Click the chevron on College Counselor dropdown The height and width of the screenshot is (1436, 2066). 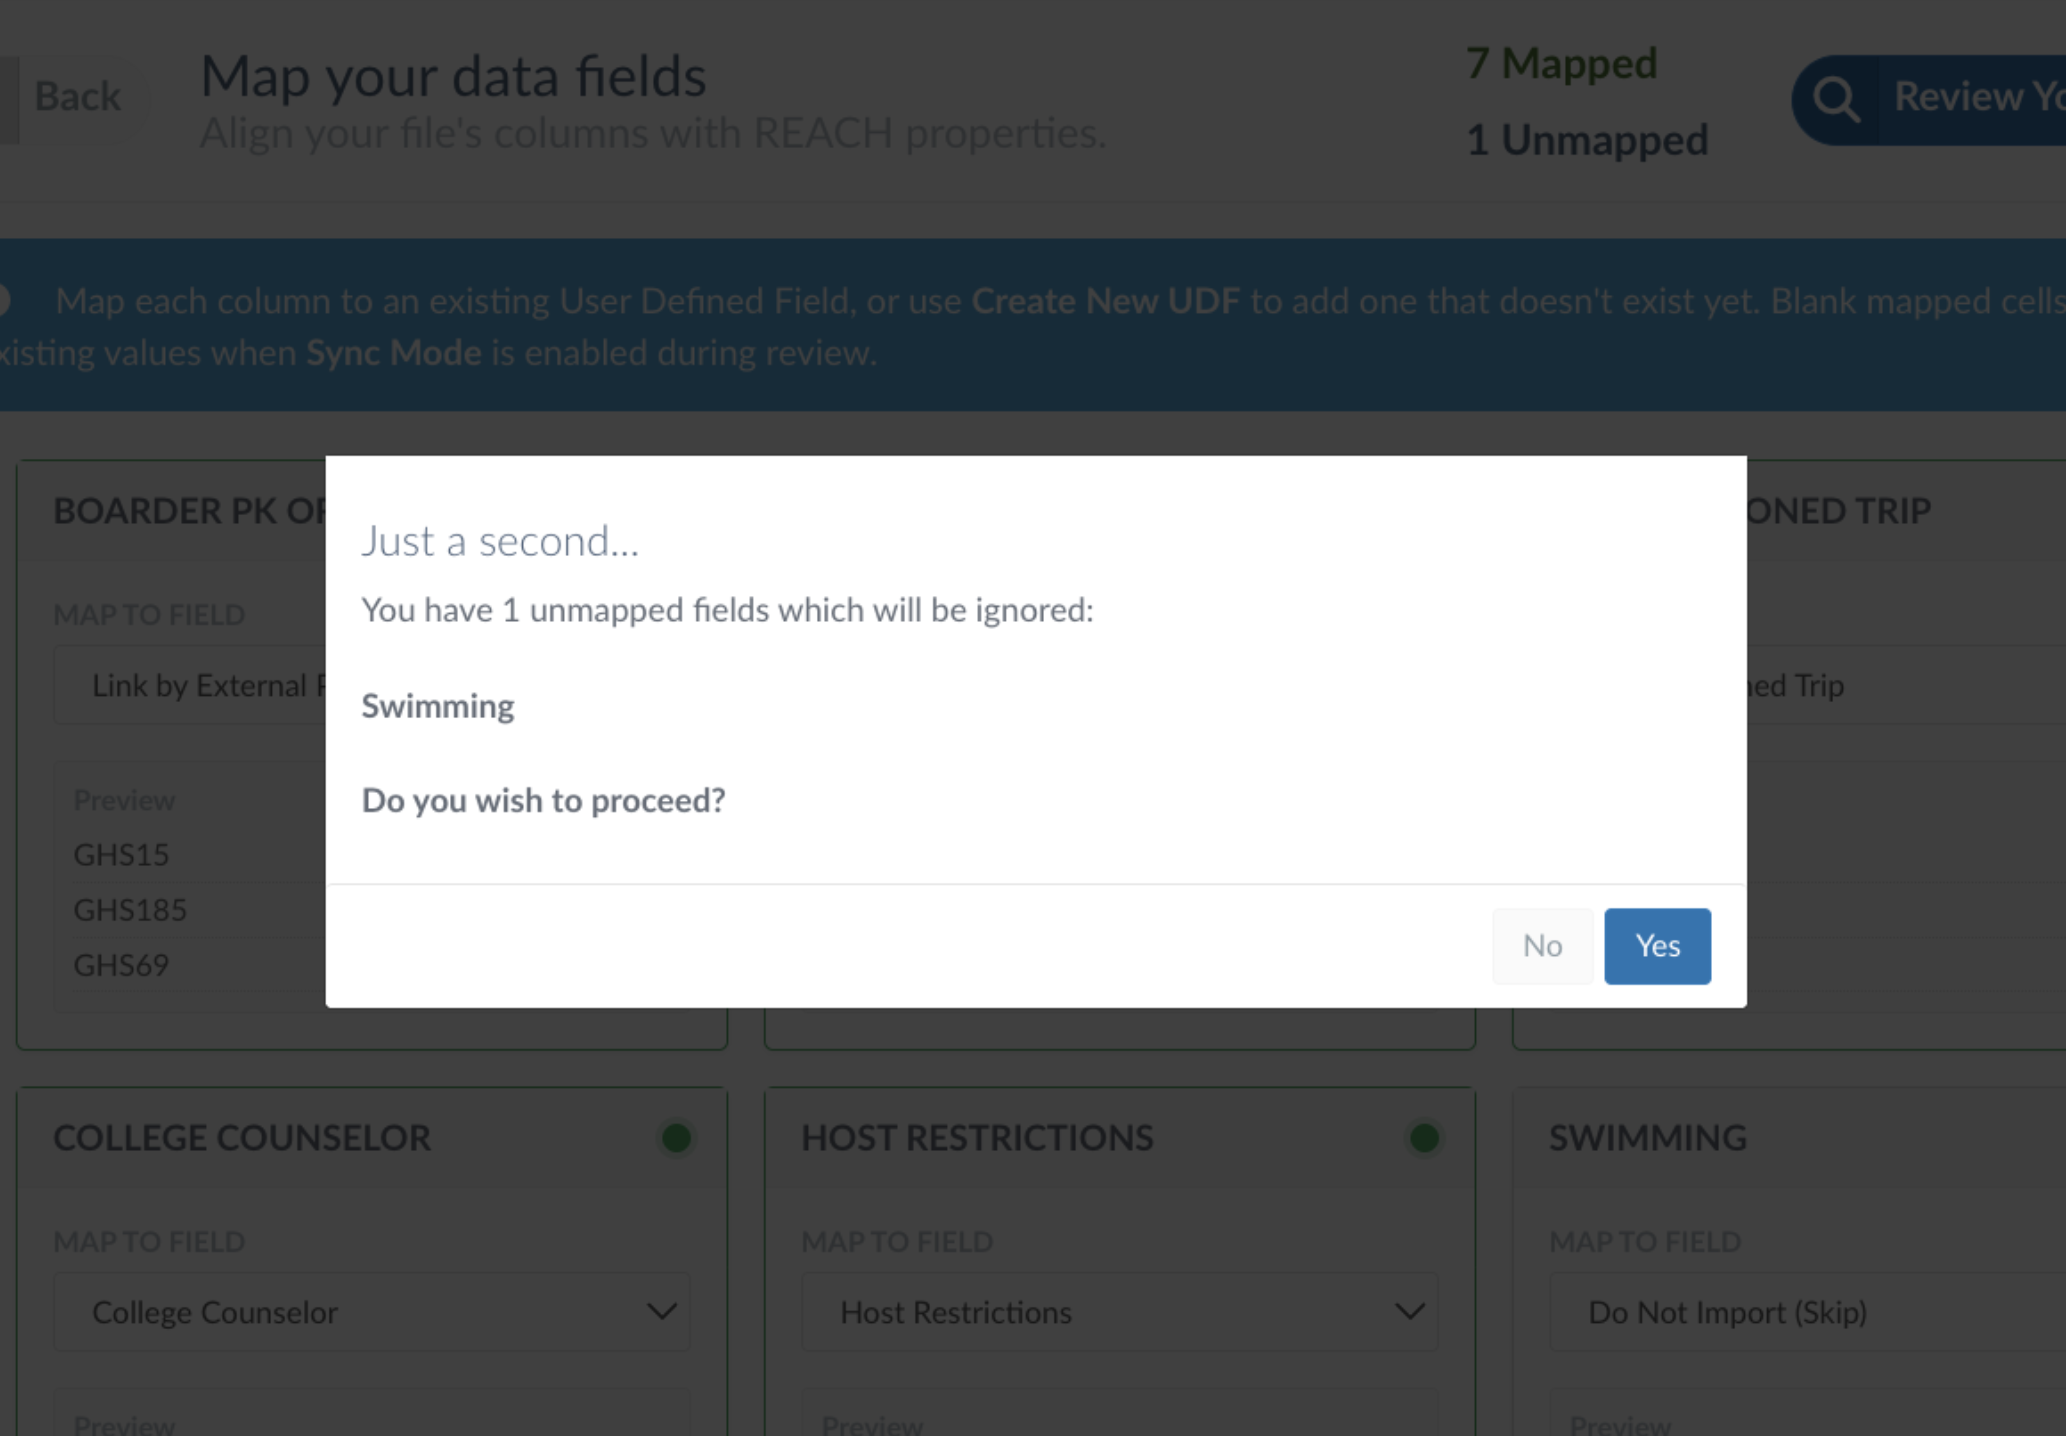point(661,1311)
